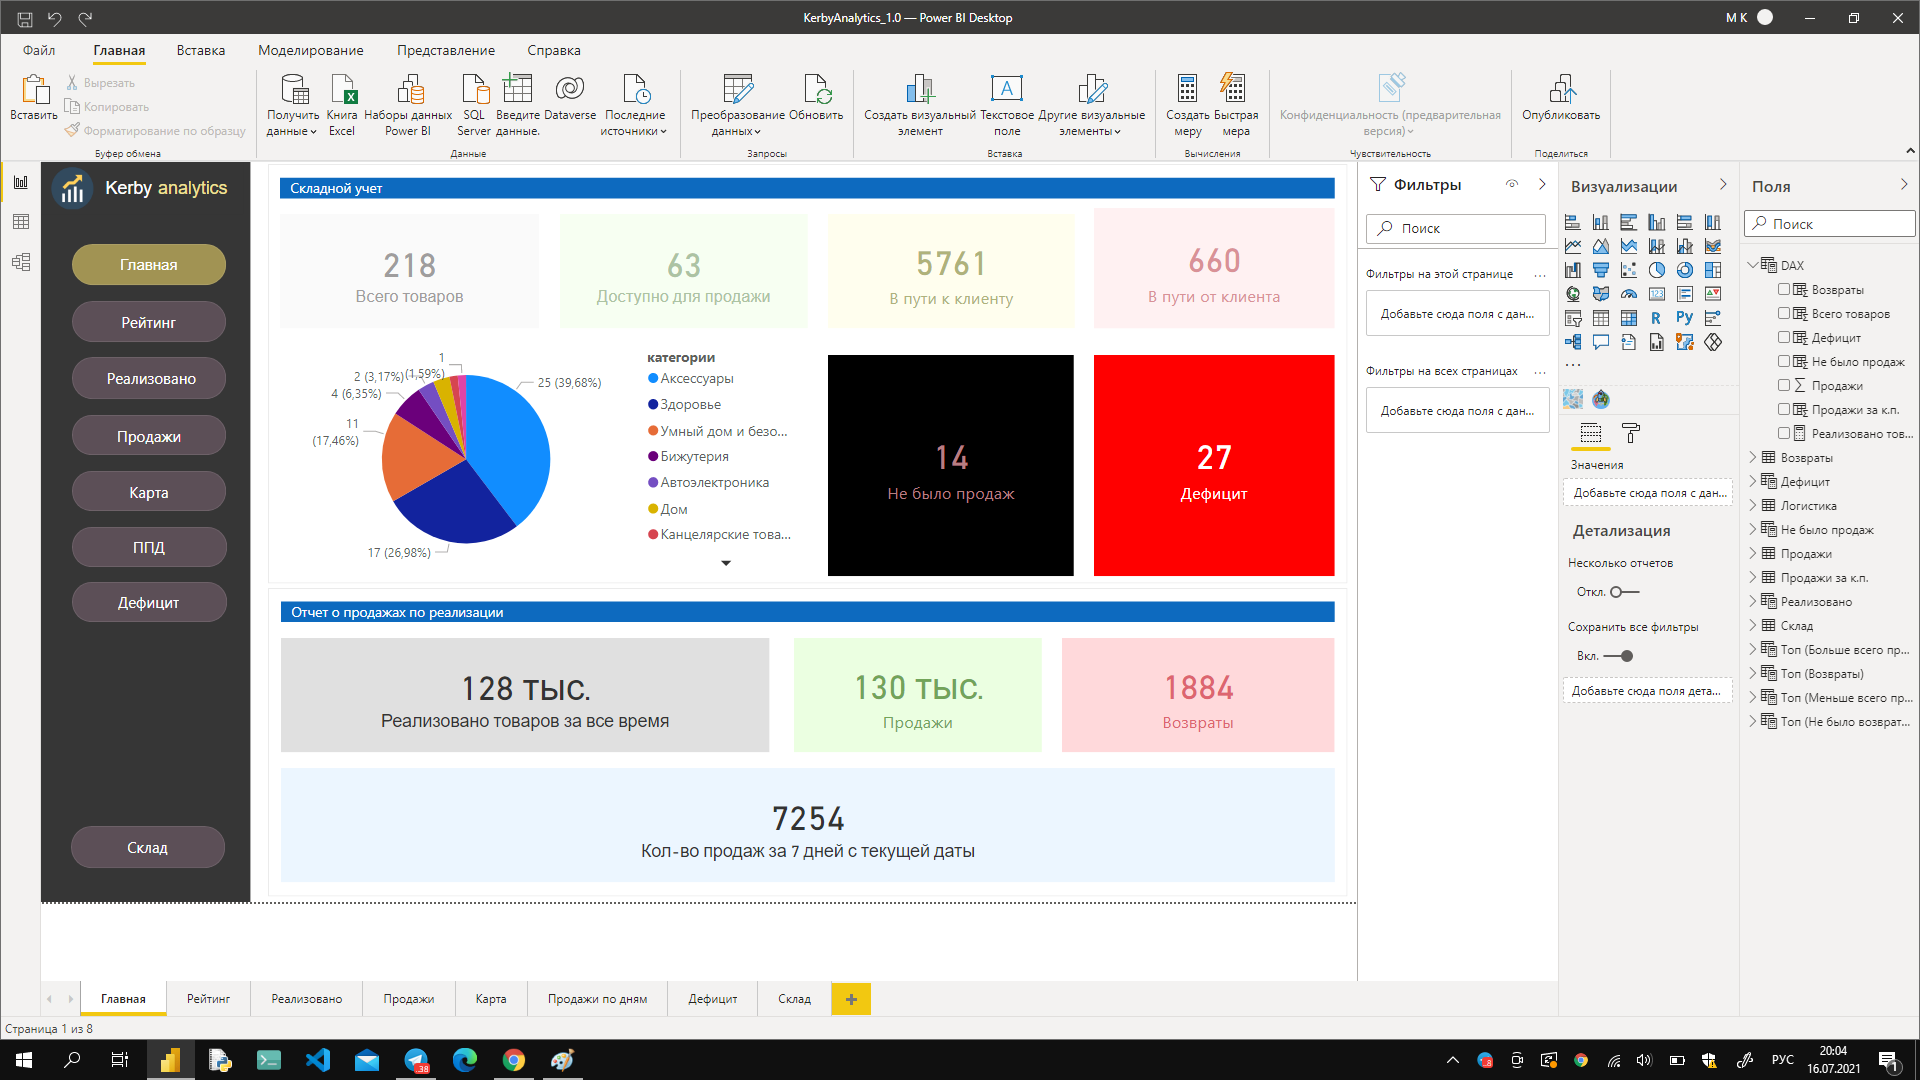Screen dimensions: 1920x1080
Task: Collapse the DAX table group
Action: 1753,266
